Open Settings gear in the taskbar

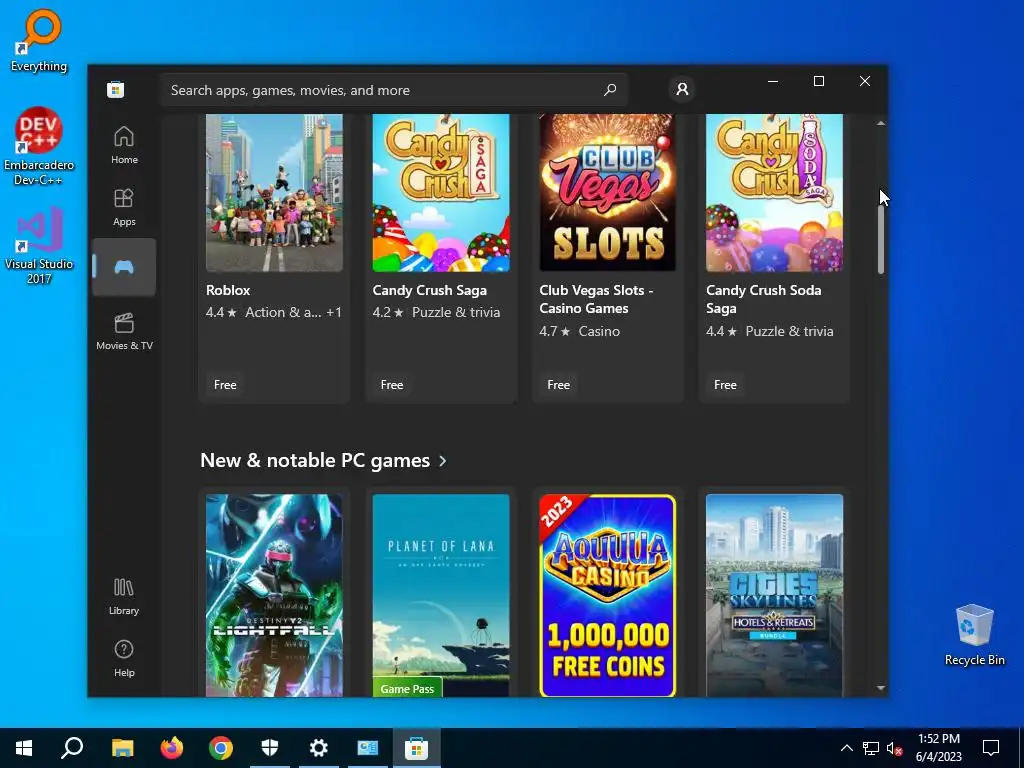coord(319,748)
